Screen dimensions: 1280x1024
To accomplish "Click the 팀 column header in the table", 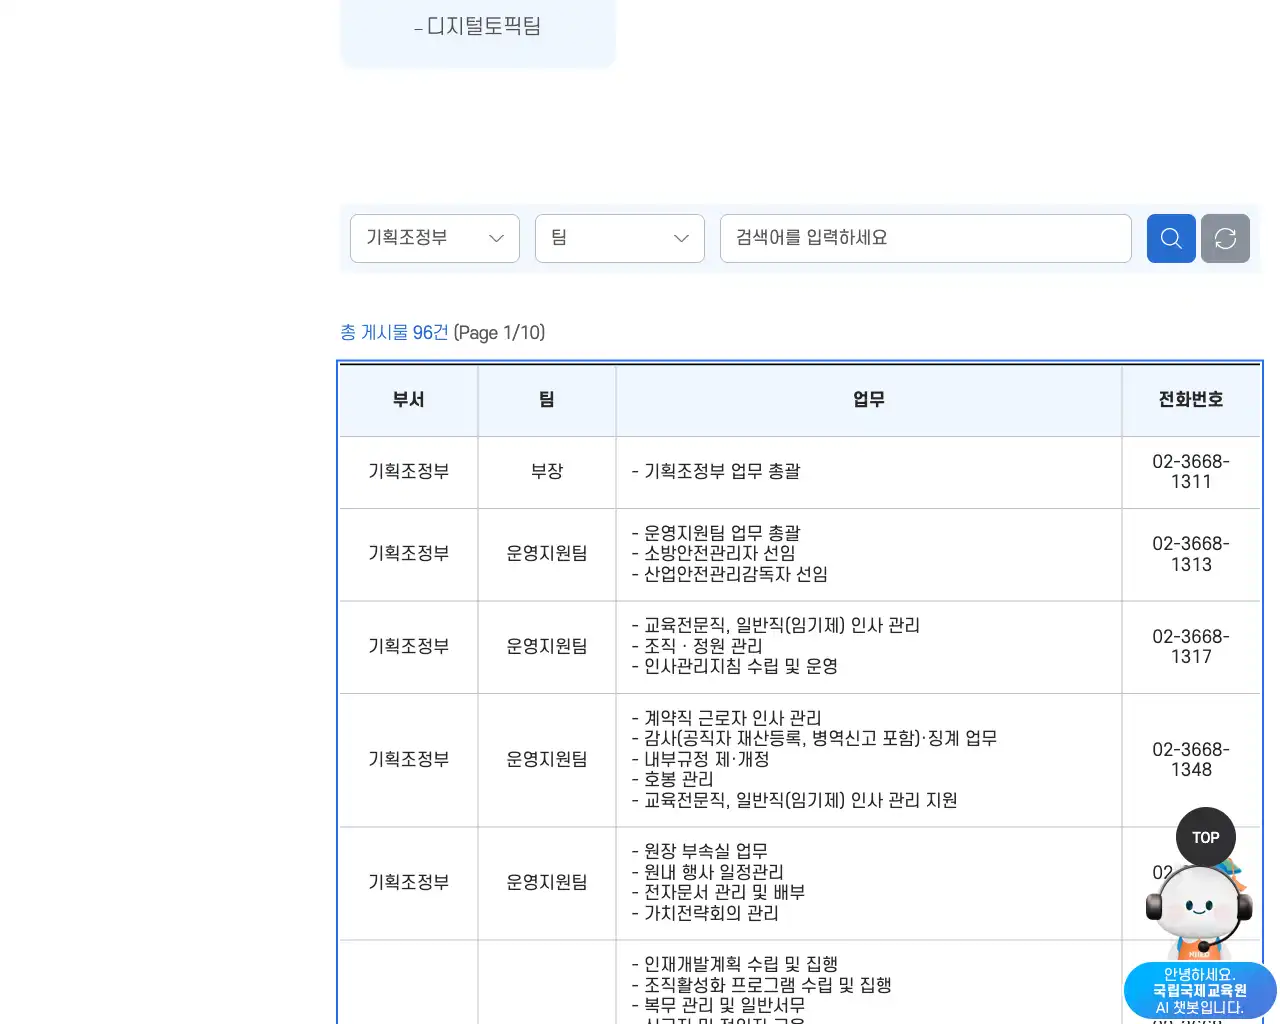I will click(547, 400).
